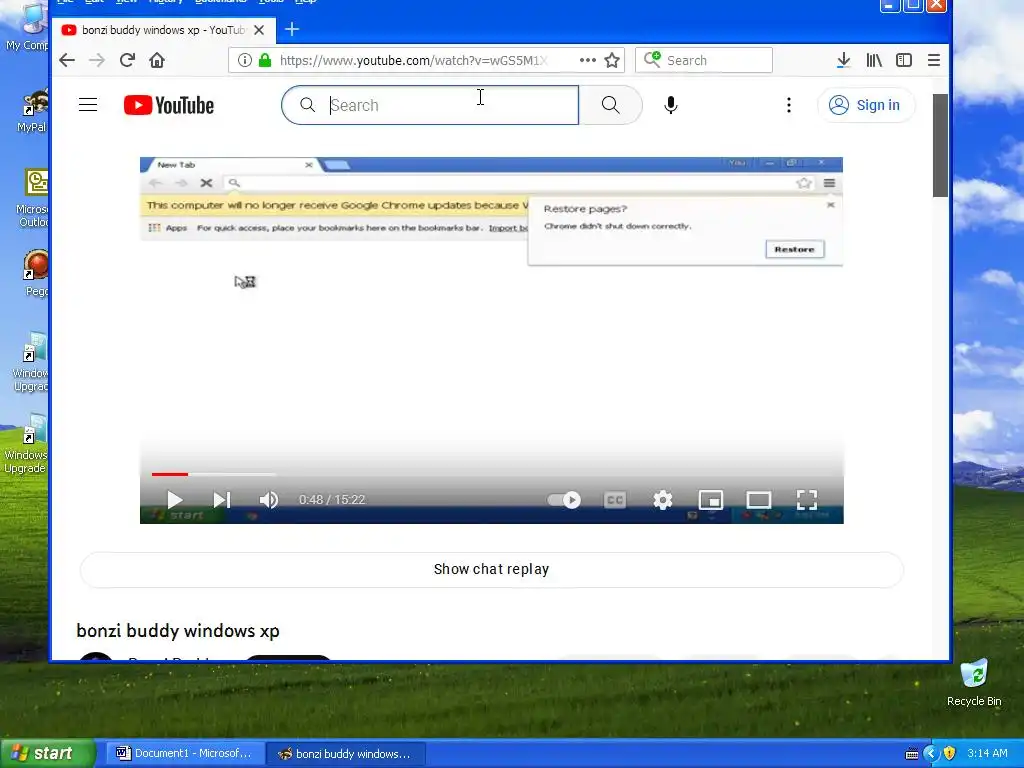Open a new tab with plus button
This screenshot has height=768, width=1024.
(x=292, y=29)
